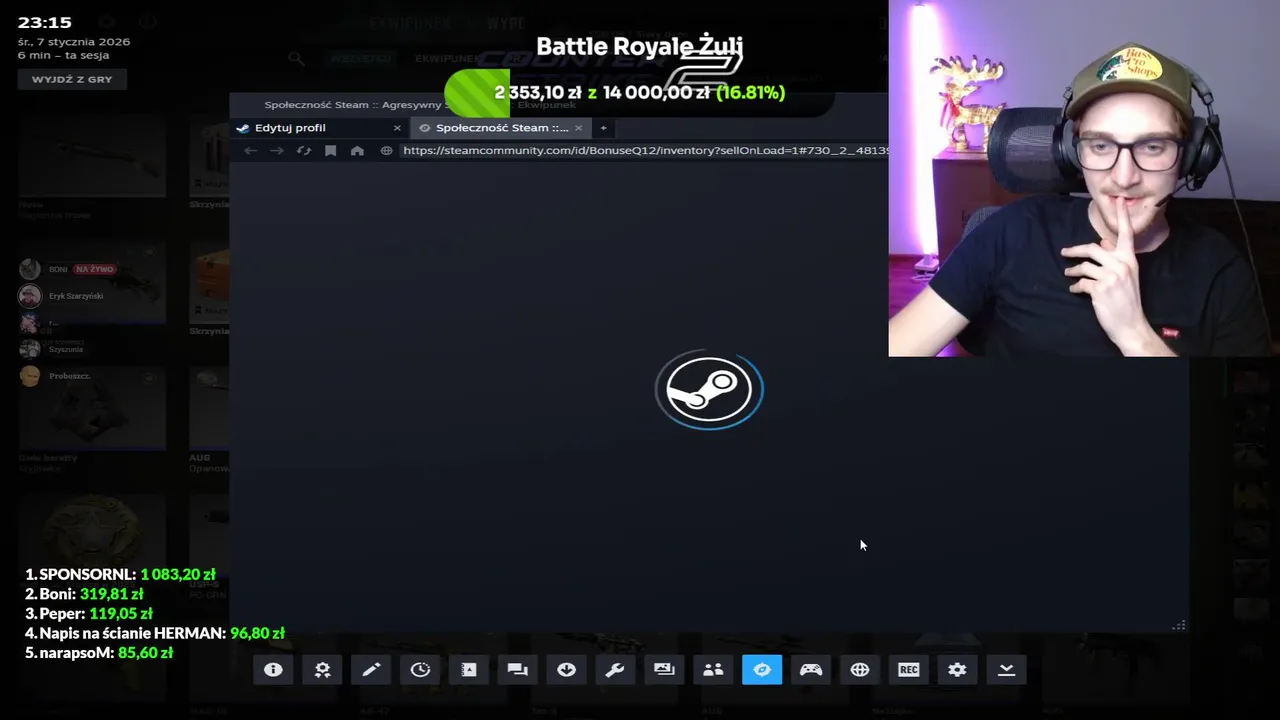This screenshot has width=1280, height=720.
Task: Click the browser window resize grip
Action: [x=1179, y=625]
